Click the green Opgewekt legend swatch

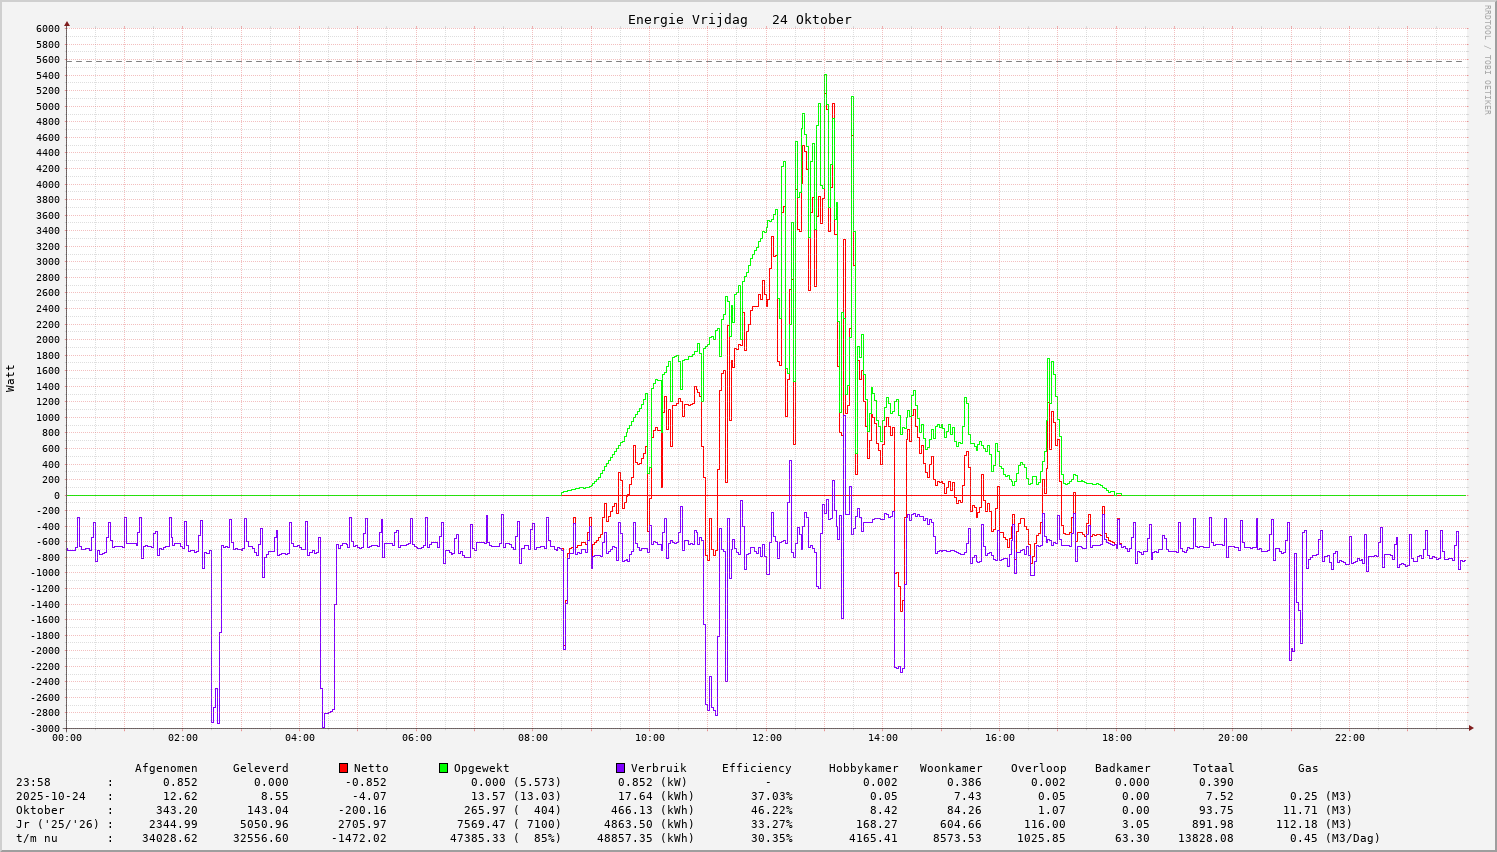click(444, 768)
